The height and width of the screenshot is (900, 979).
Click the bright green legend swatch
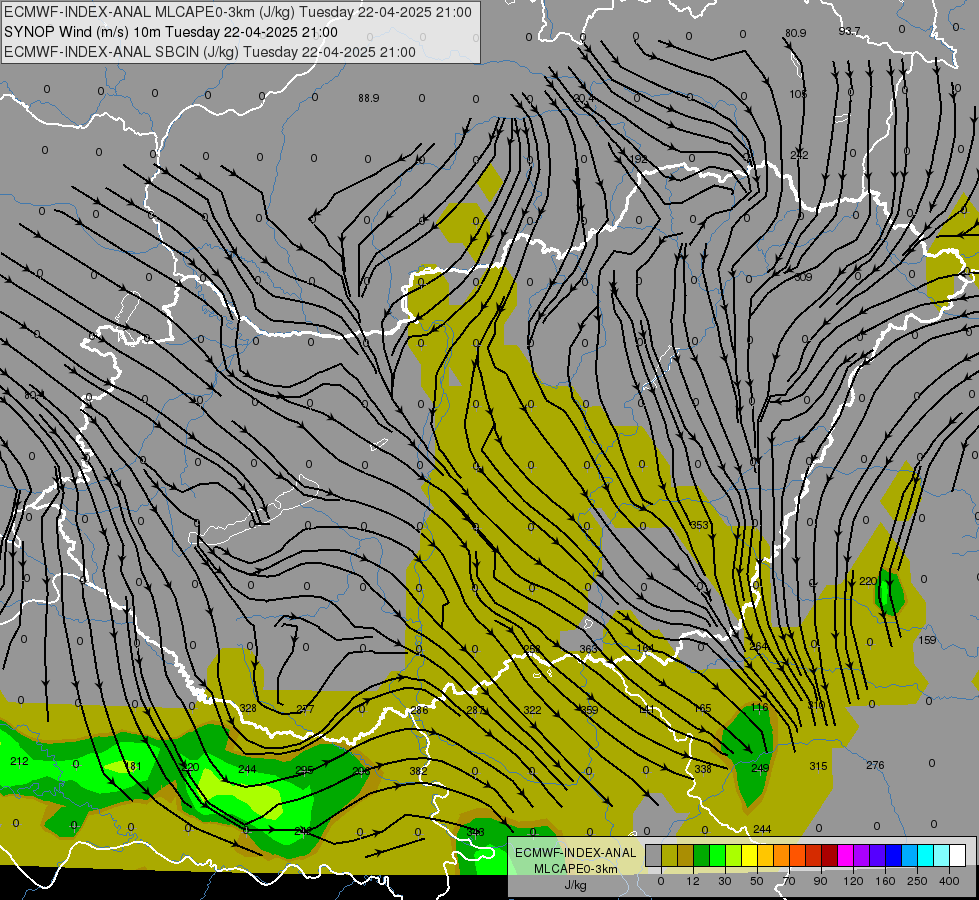coord(717,855)
